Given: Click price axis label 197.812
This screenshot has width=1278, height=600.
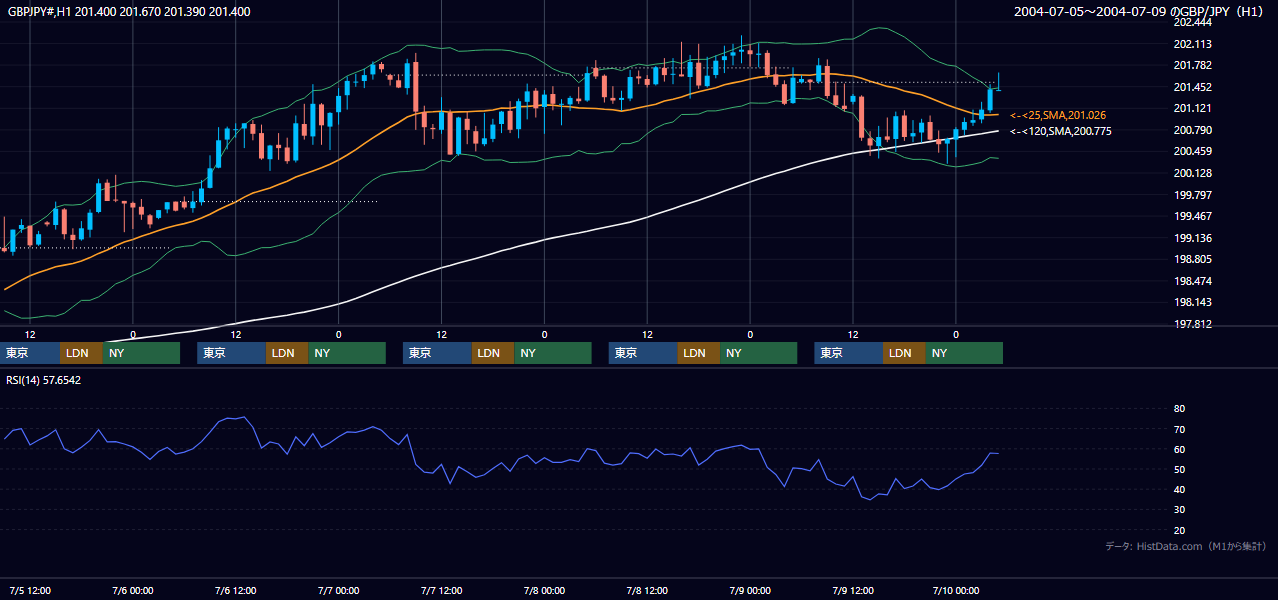Looking at the screenshot, I should (1192, 324).
